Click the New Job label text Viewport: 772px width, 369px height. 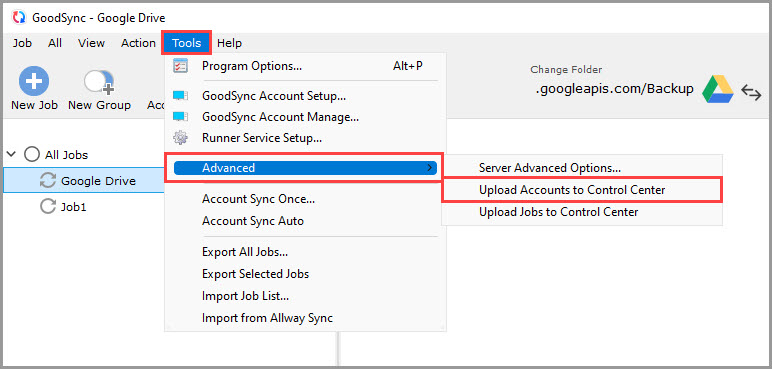34,105
